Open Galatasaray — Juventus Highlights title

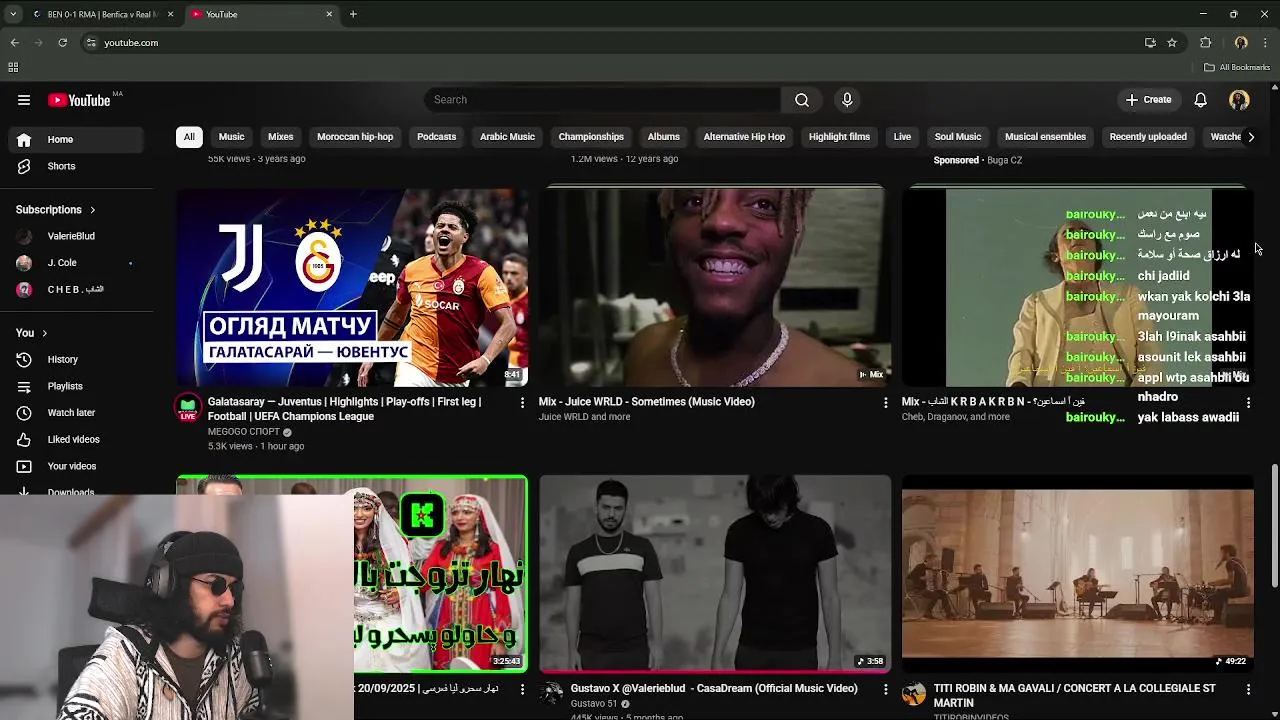(345, 409)
